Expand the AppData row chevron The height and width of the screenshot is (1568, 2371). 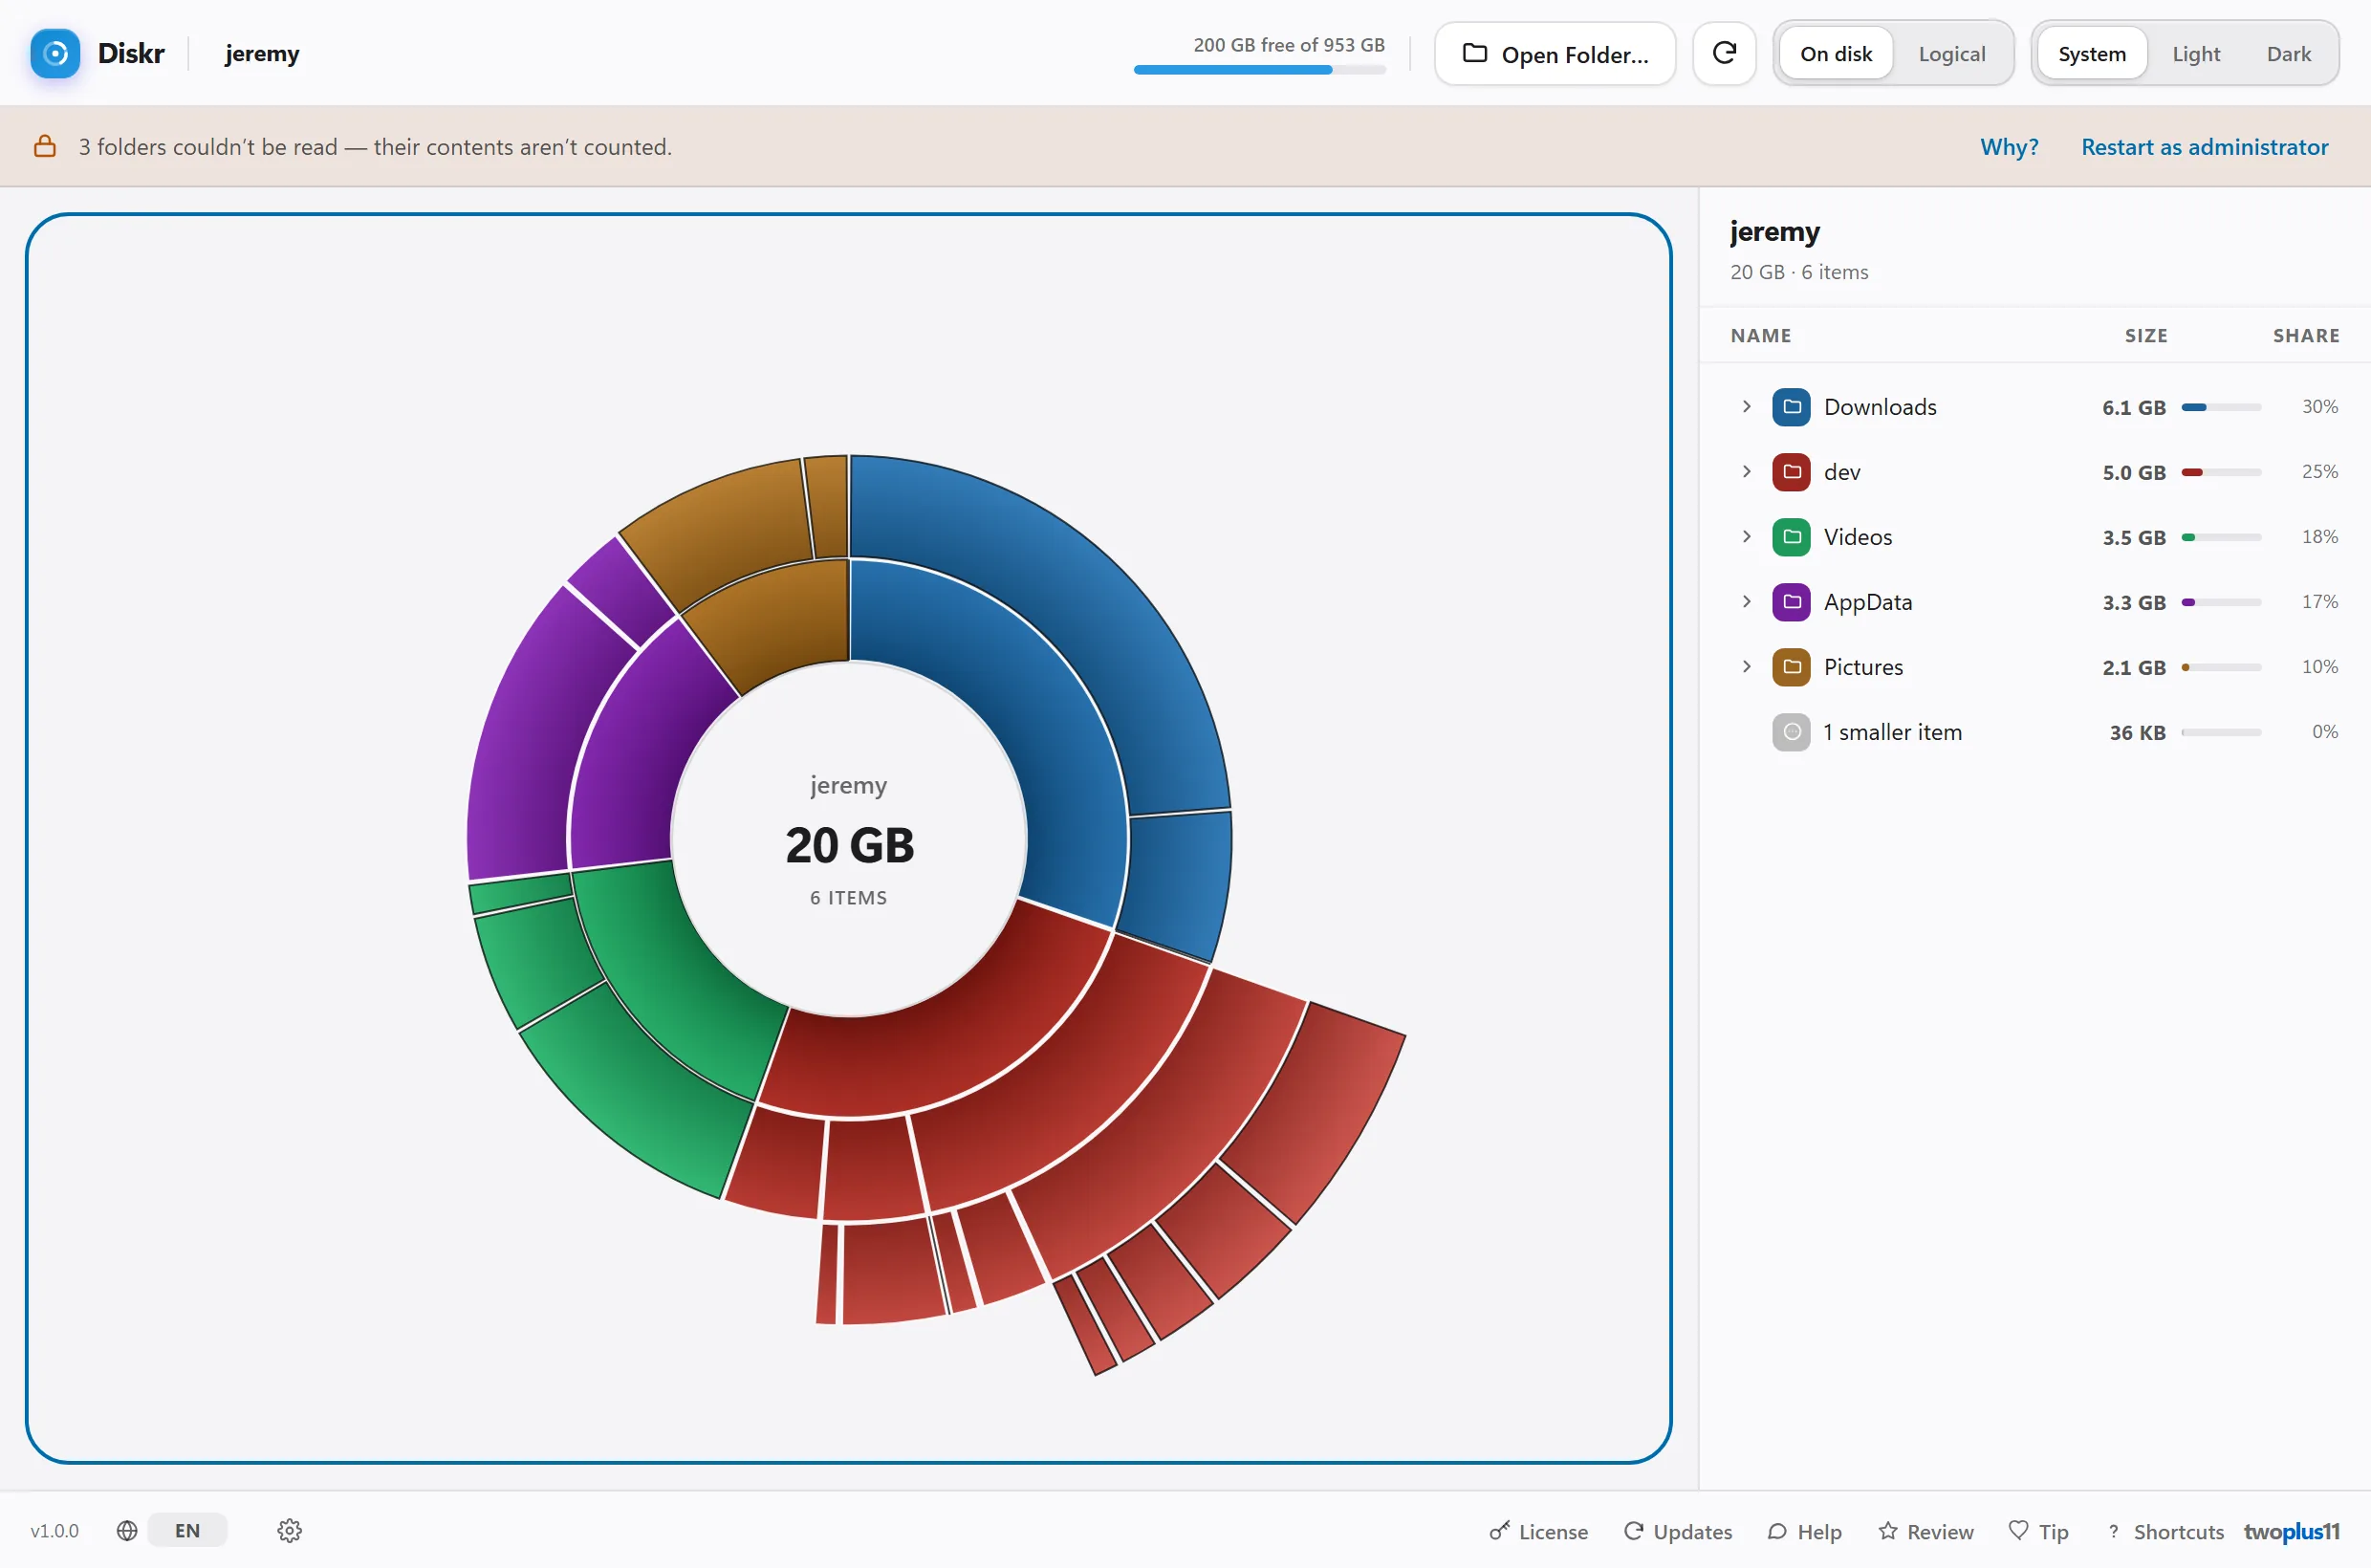click(x=1746, y=602)
